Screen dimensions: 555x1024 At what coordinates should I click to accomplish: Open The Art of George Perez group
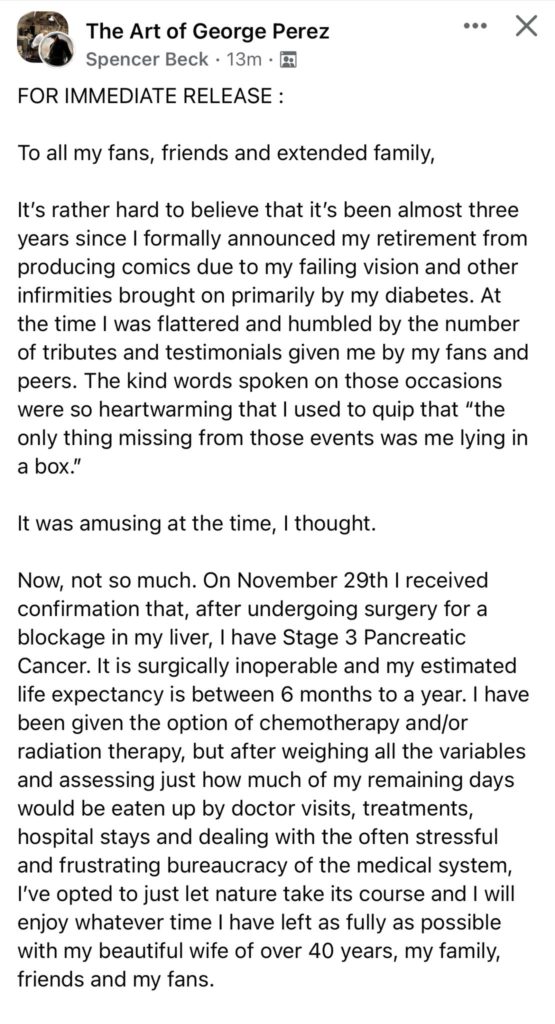208,31
